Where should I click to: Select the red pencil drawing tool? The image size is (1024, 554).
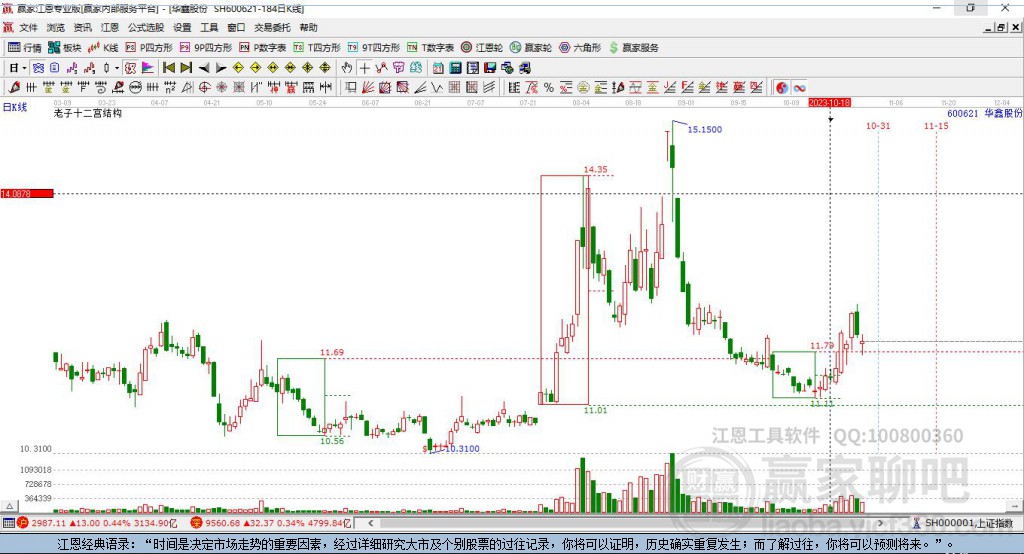click(14, 88)
